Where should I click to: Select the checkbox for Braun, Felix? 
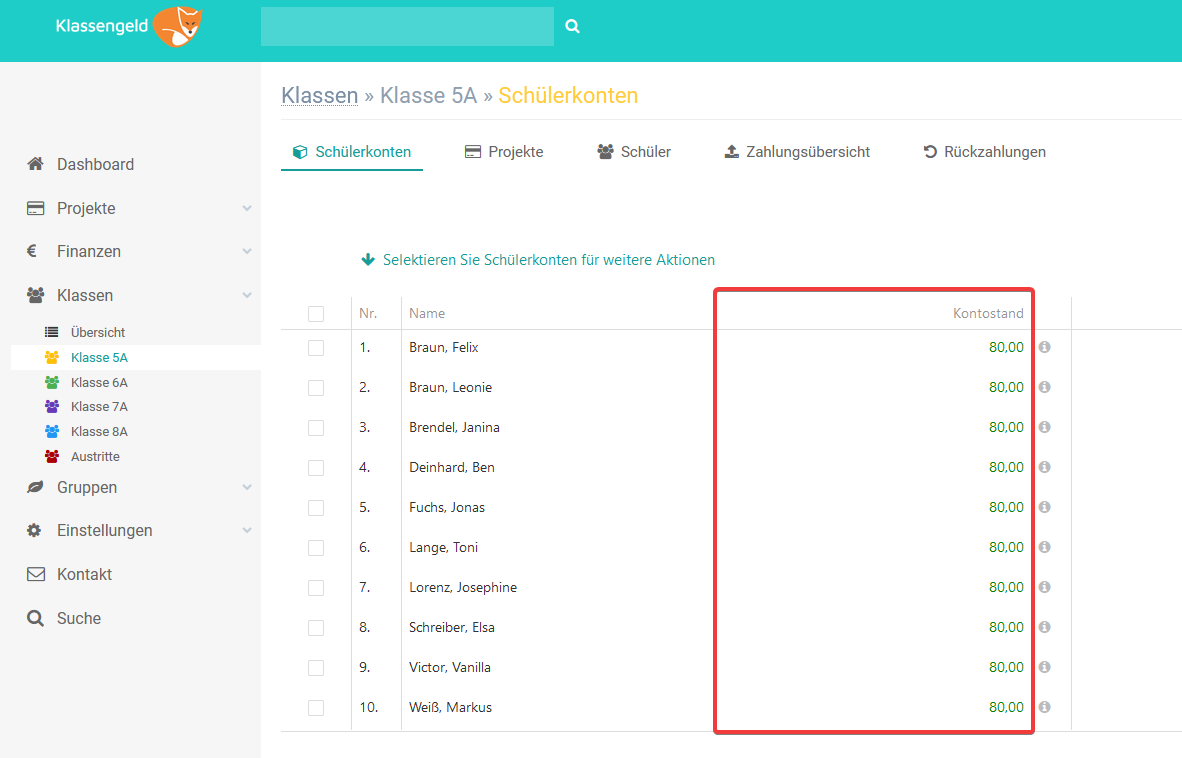[316, 348]
